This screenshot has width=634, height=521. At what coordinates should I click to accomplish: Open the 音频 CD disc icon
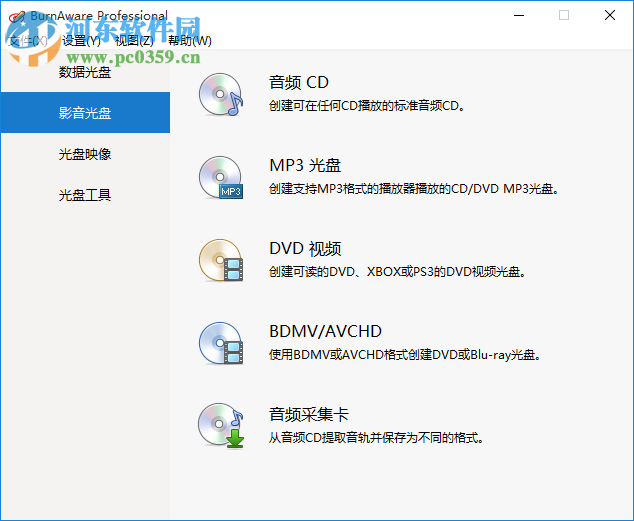[x=221, y=95]
